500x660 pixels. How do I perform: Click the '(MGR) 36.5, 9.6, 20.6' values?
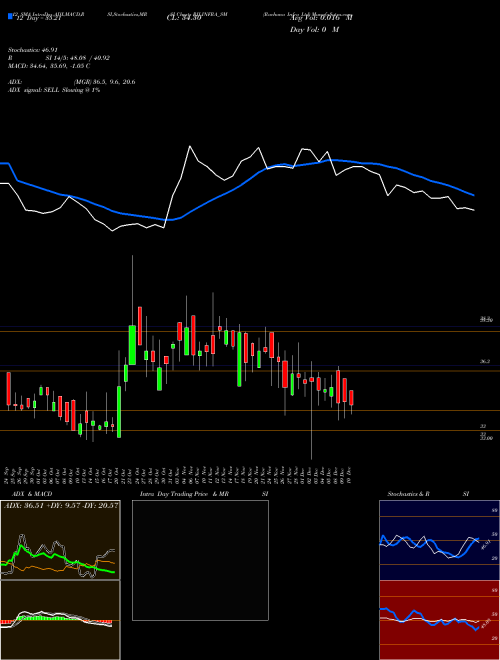point(104,82)
